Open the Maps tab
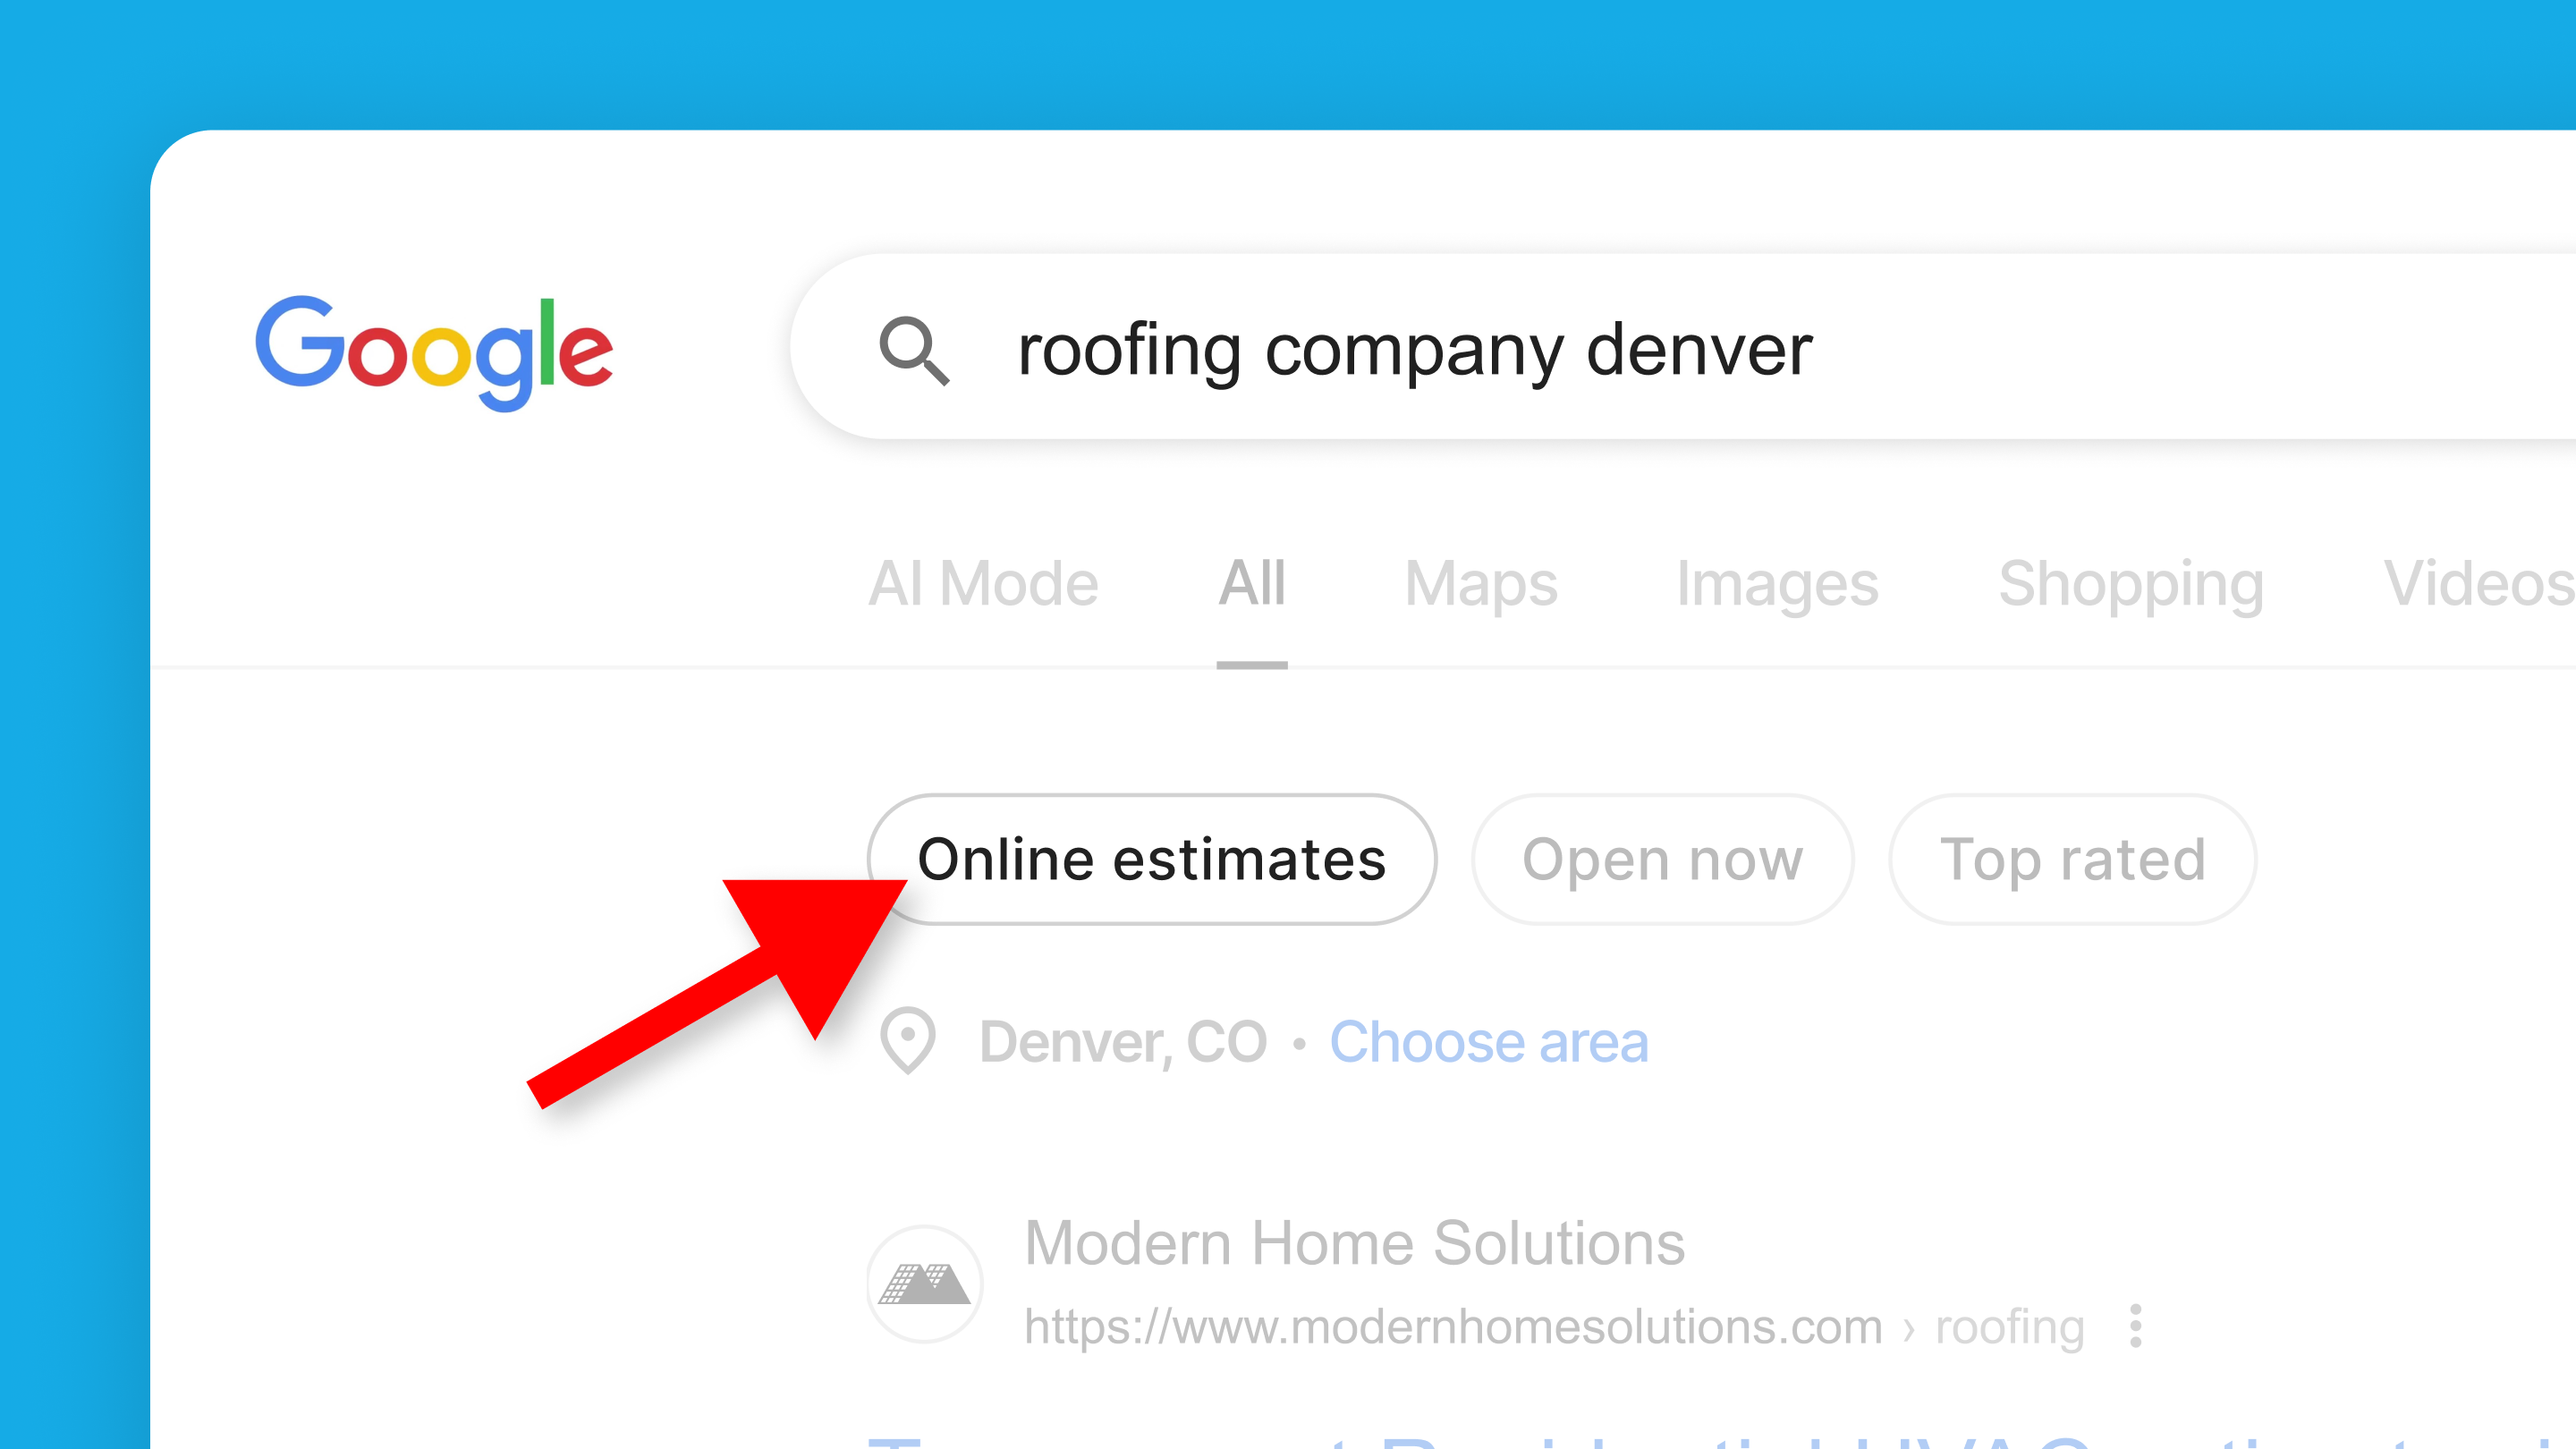This screenshot has width=2576, height=1449. [1481, 583]
